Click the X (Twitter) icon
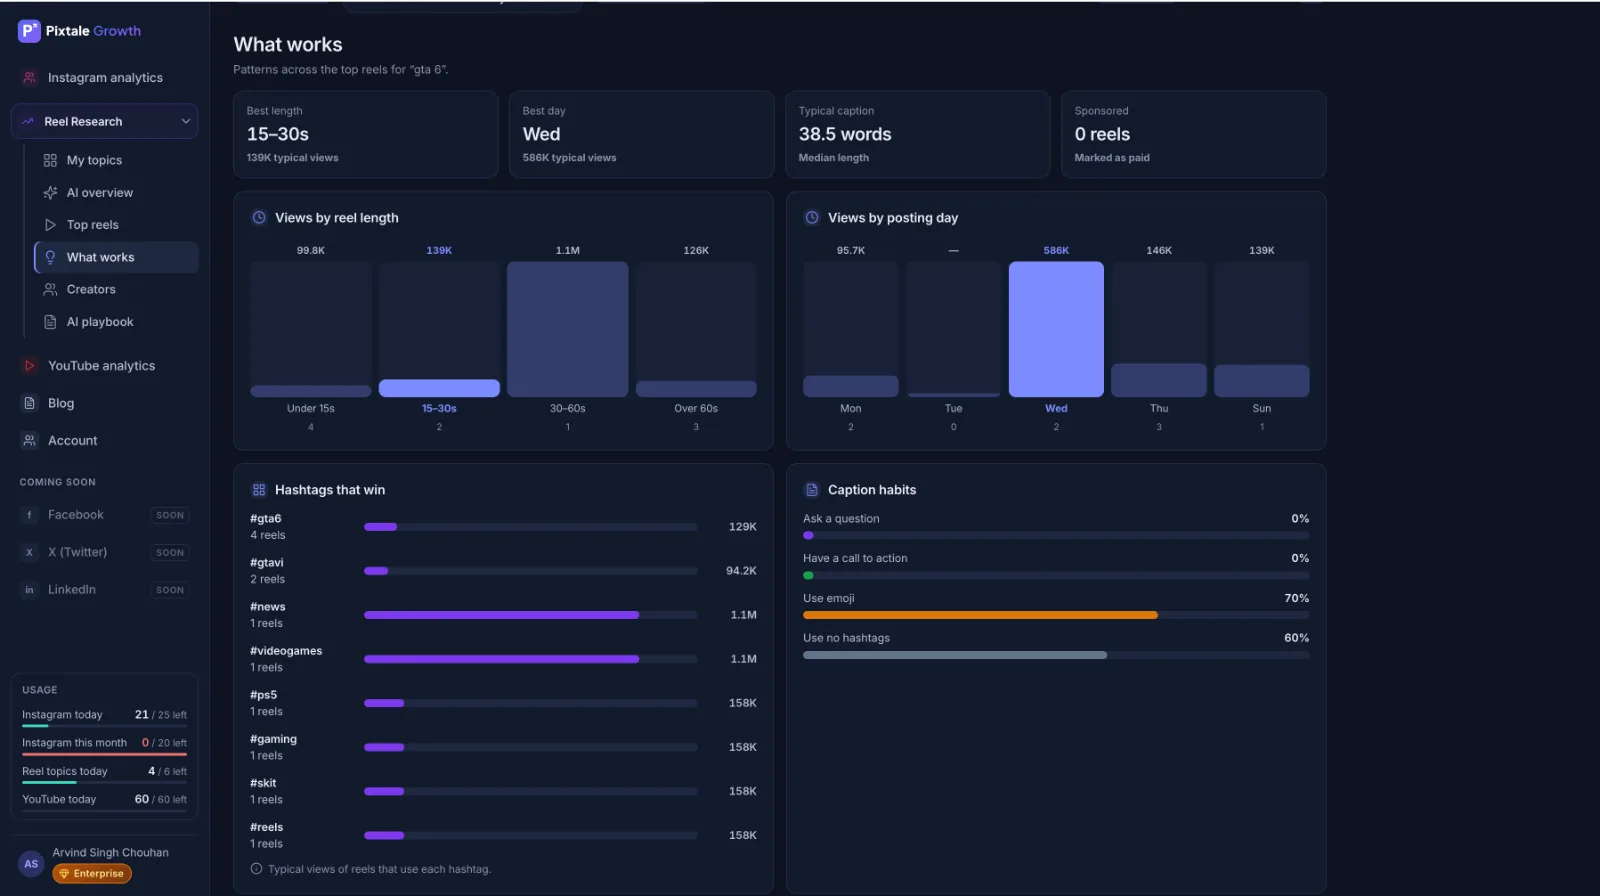This screenshot has width=1600, height=896. [x=29, y=552]
